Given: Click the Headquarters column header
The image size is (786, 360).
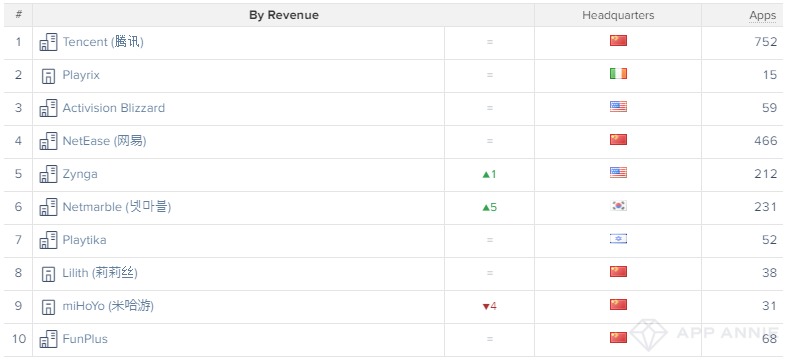Looking at the screenshot, I should [618, 15].
